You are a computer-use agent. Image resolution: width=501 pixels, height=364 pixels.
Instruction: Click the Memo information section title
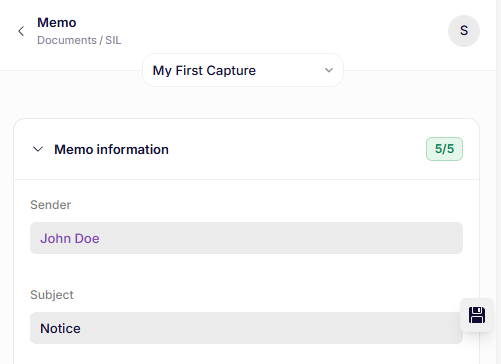tap(111, 149)
